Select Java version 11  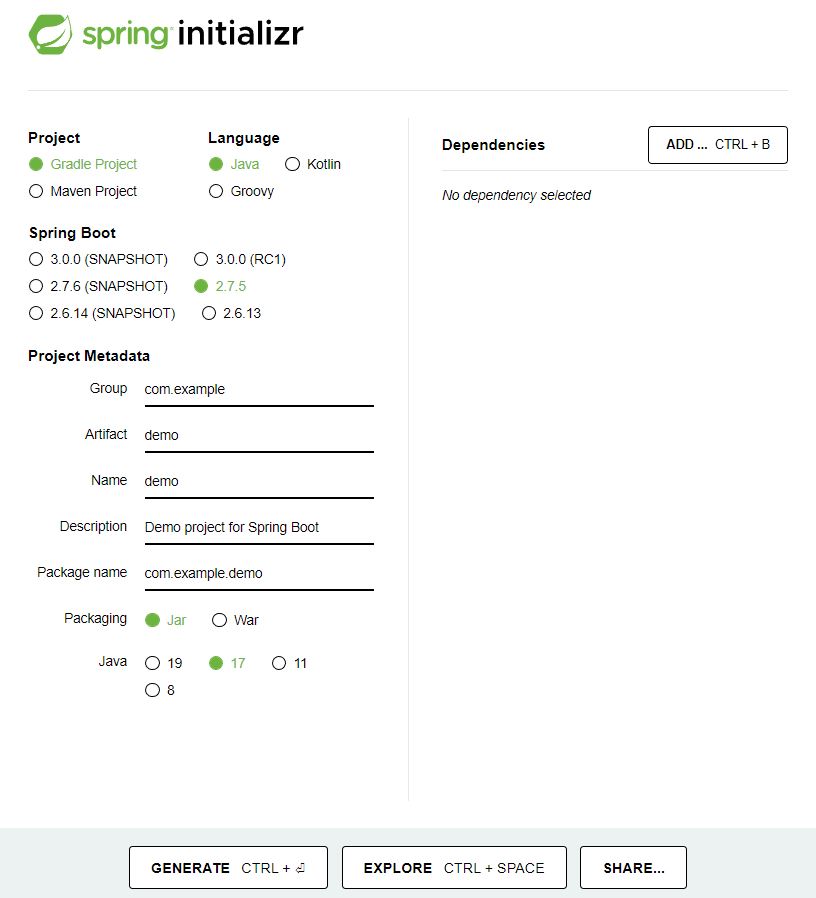[279, 663]
